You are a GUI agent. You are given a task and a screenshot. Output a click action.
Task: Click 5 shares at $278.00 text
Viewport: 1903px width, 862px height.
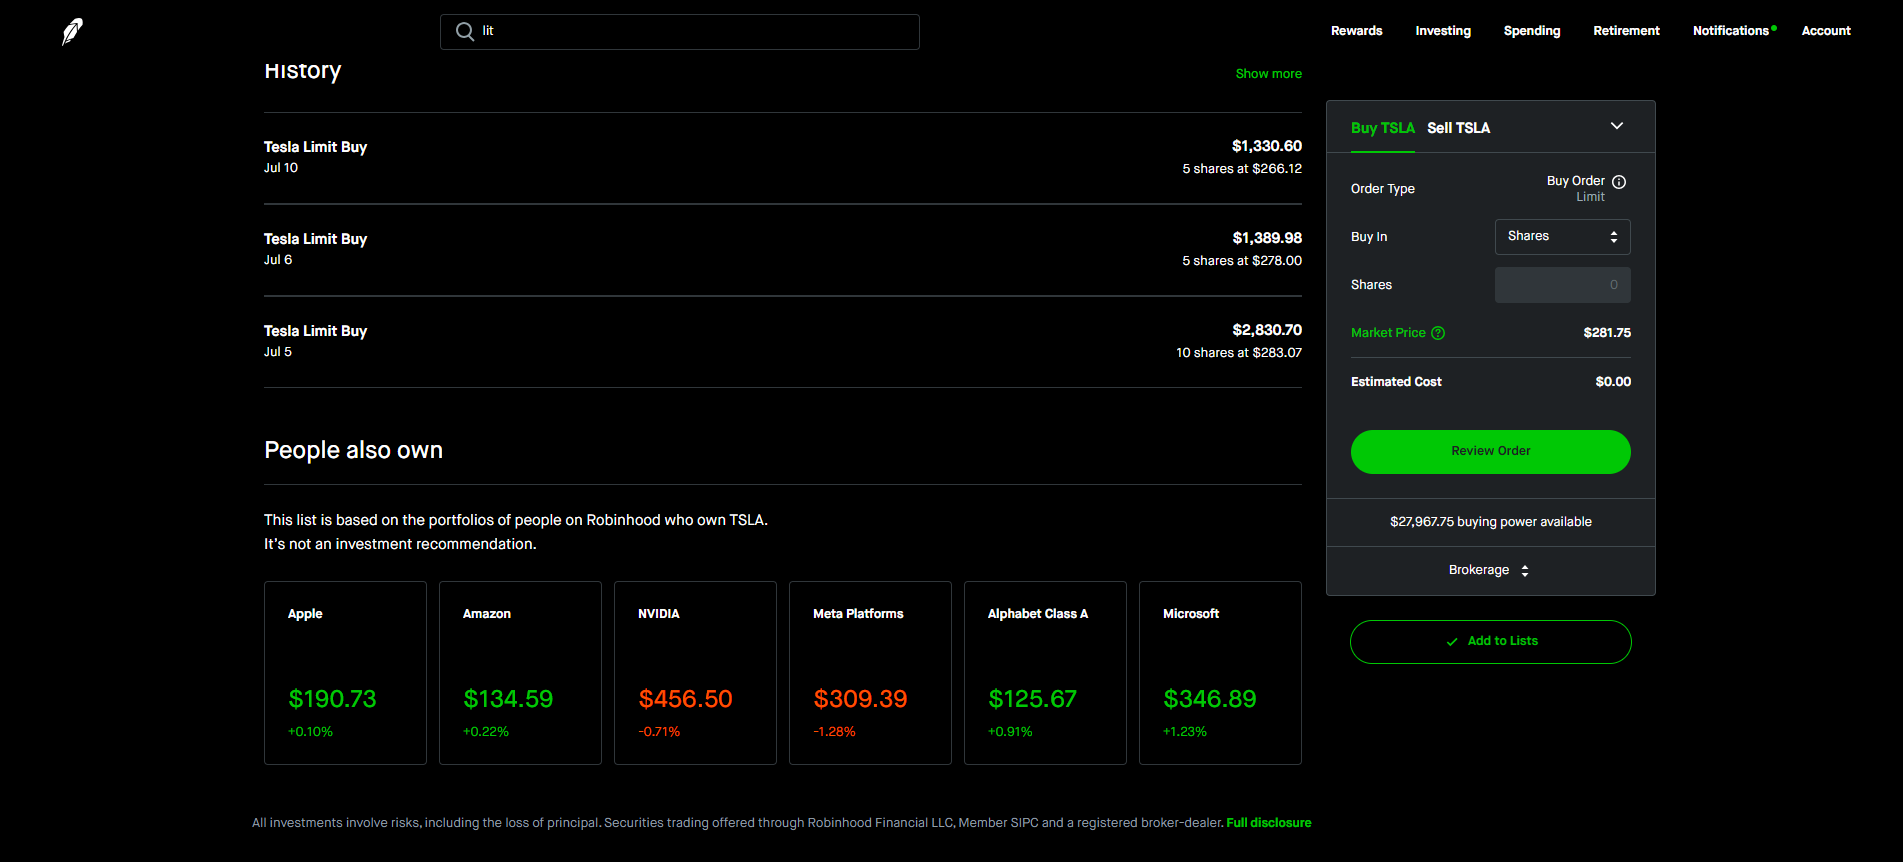(x=1241, y=261)
